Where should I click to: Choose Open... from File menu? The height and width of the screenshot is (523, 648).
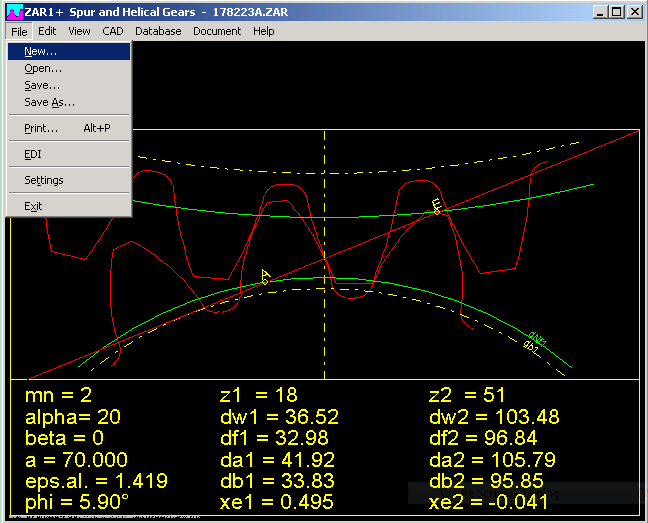69,69
